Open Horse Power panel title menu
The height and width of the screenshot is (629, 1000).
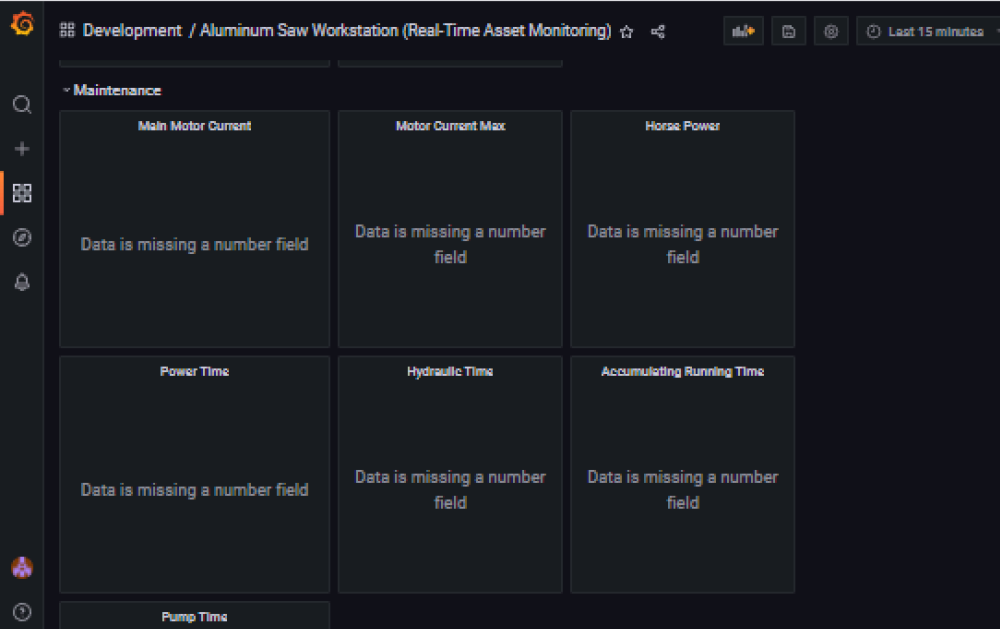(682, 126)
